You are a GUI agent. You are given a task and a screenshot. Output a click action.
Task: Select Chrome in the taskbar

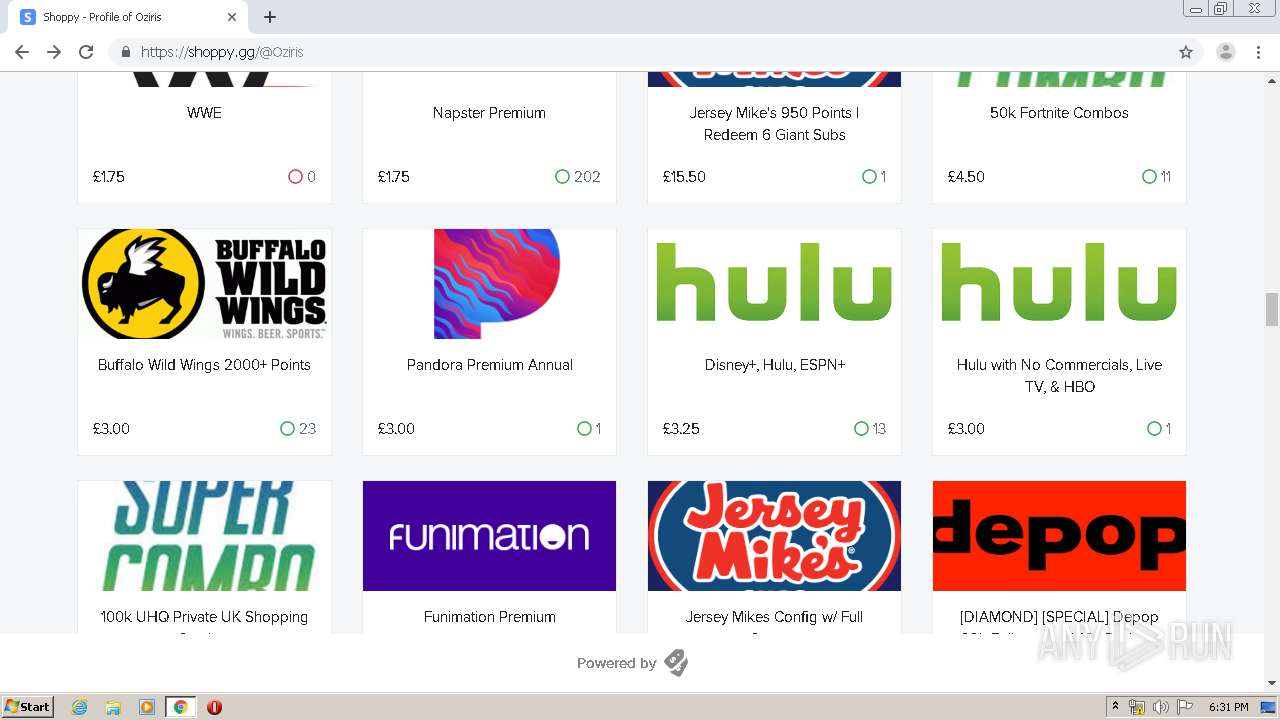click(180, 707)
